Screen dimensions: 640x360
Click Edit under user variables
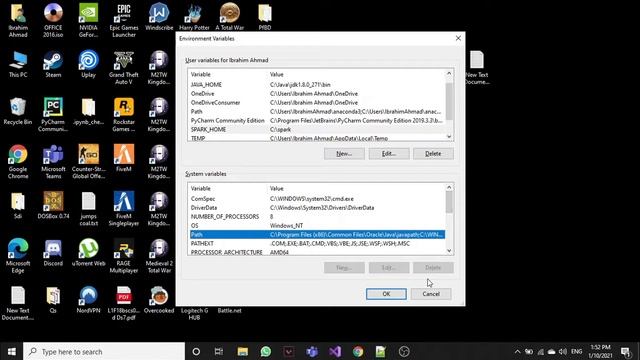389,153
